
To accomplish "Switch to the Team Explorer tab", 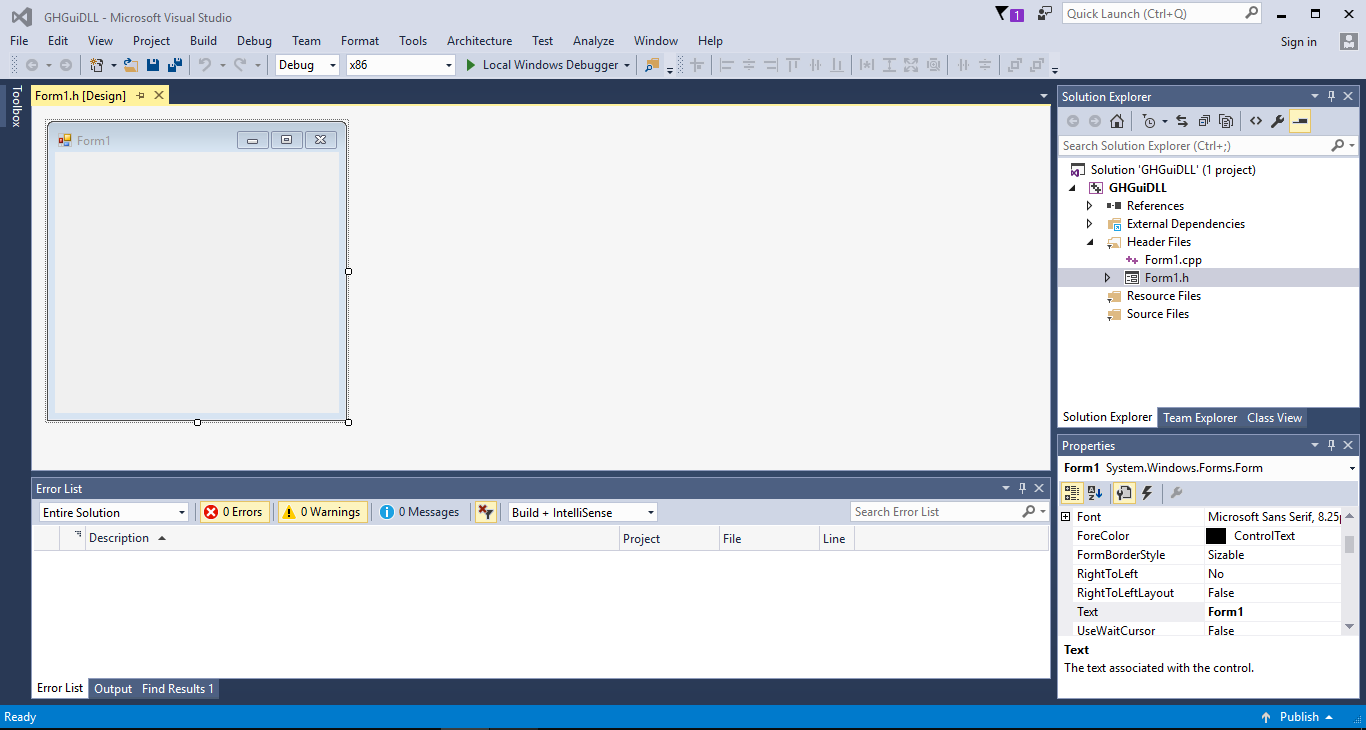I will point(1200,418).
